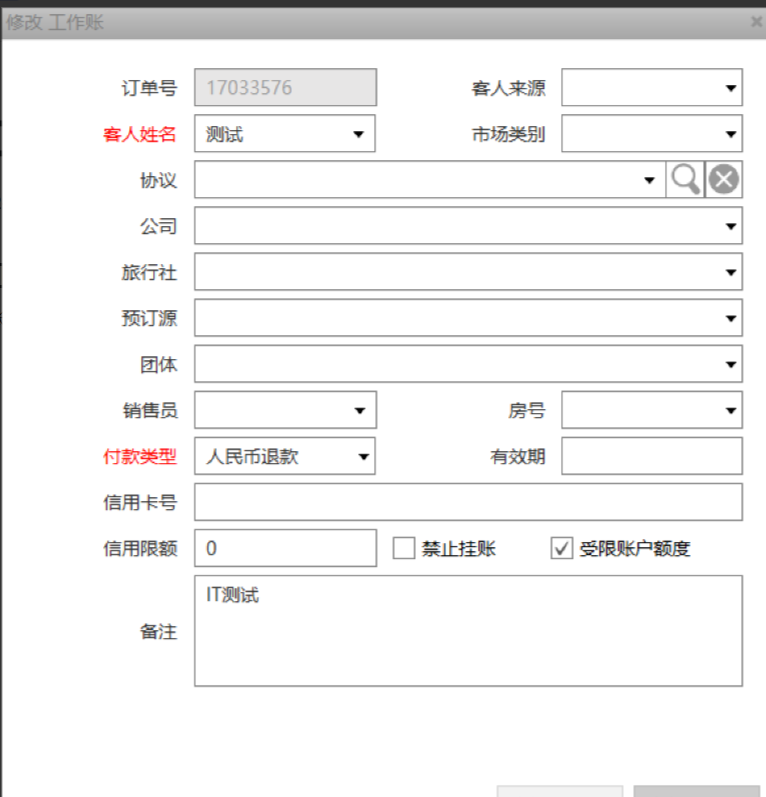Expand the 房号 dropdown
766x797 pixels.
point(731,410)
